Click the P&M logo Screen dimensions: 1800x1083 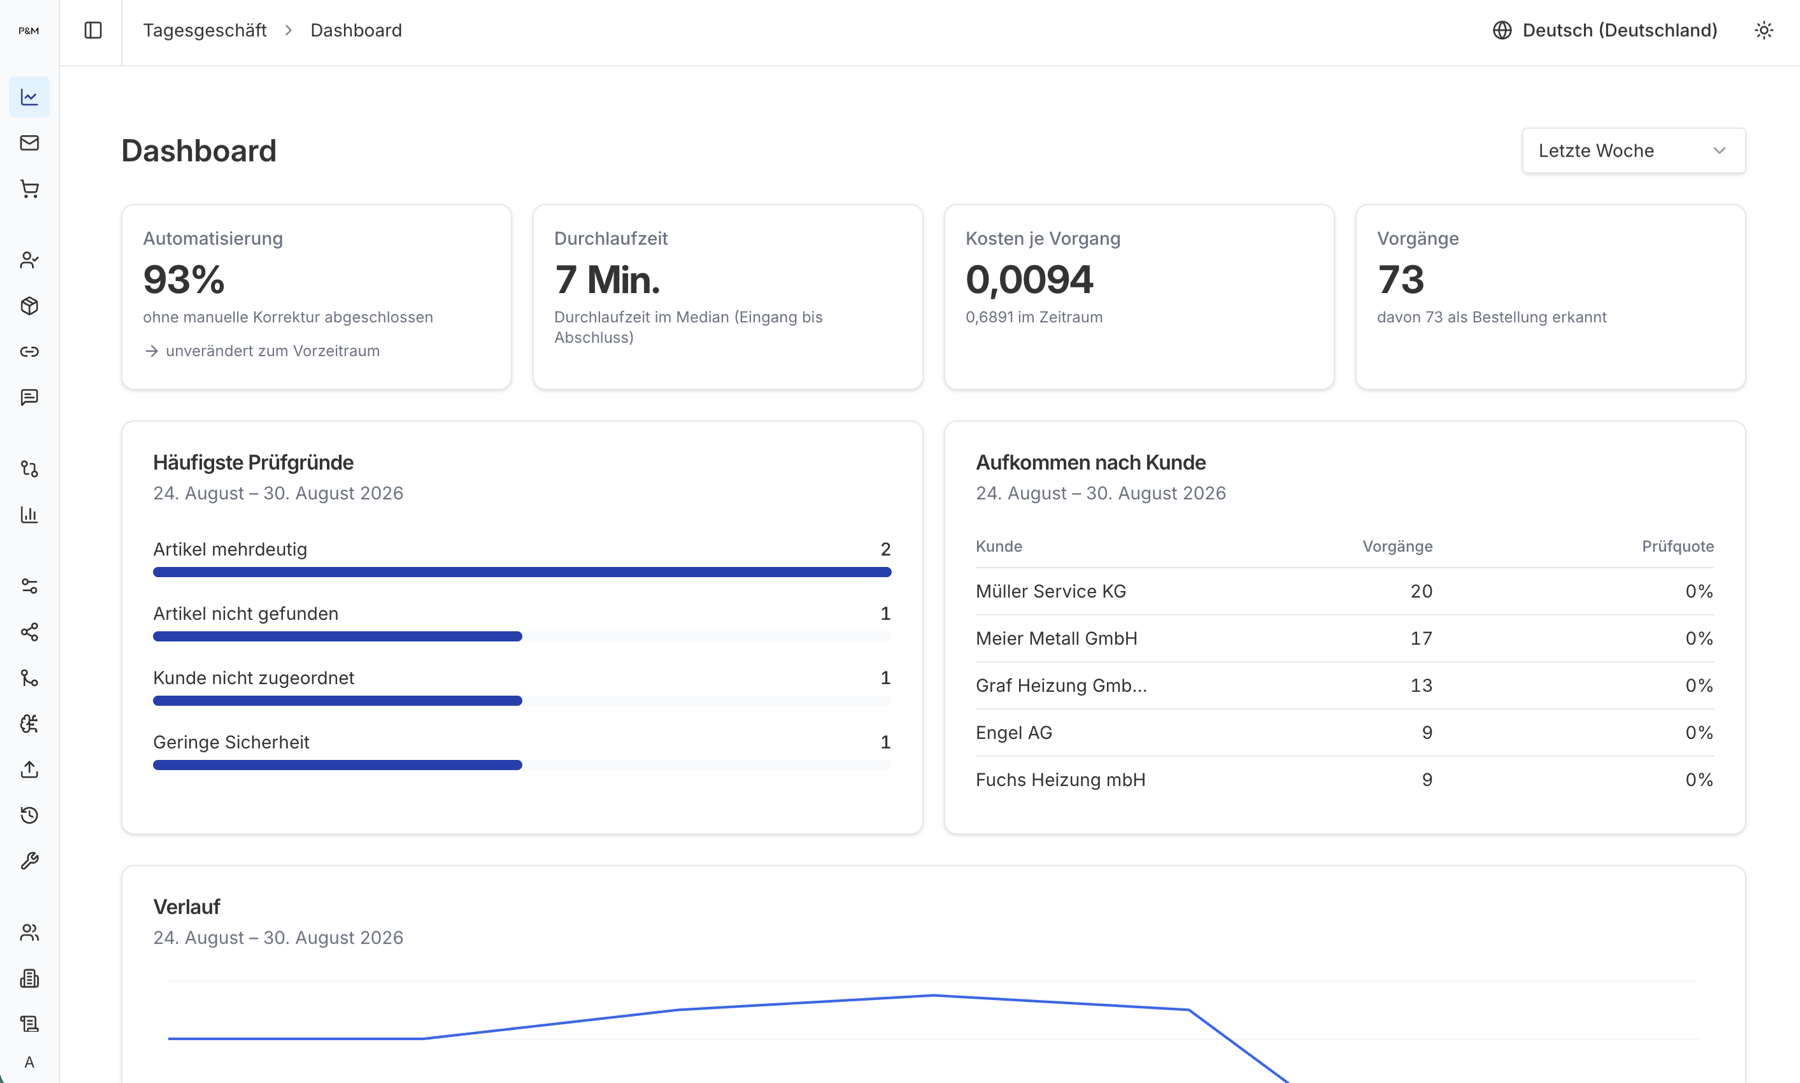tap(29, 31)
